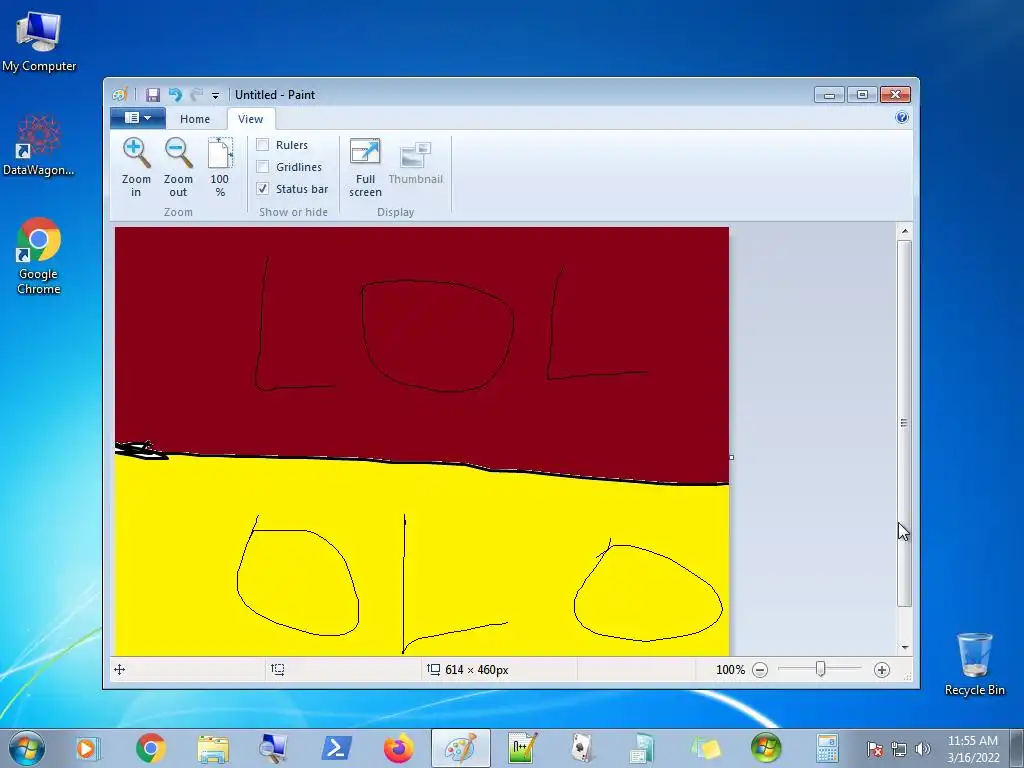Click the scroll down arrow of canvas scrollbar
The height and width of the screenshot is (768, 1024).
pyautogui.click(x=904, y=647)
